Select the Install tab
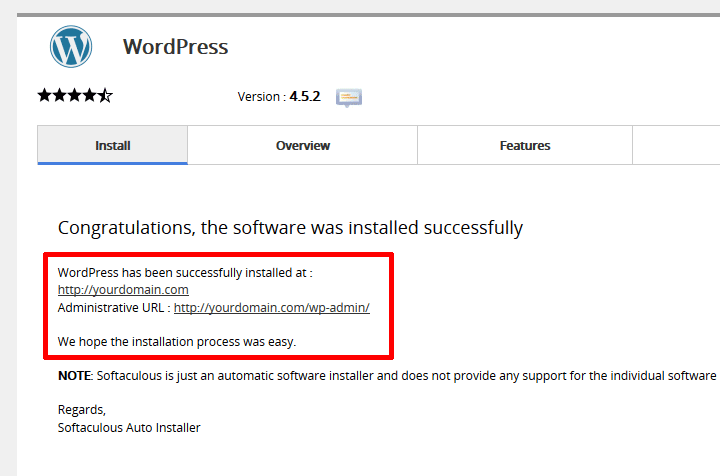This screenshot has width=720, height=476. click(x=112, y=145)
